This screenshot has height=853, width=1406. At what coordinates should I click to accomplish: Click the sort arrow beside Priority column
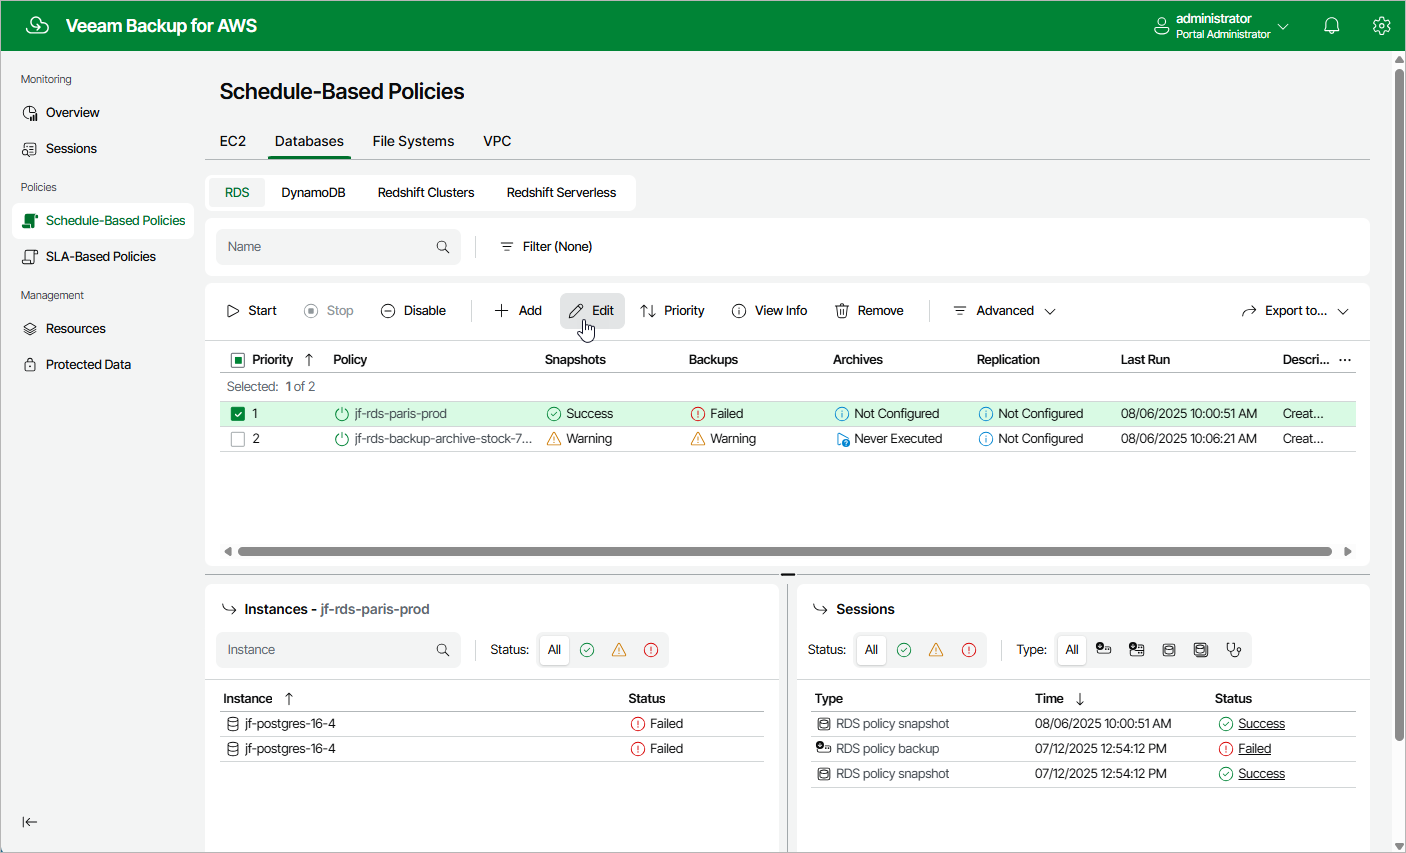tap(309, 360)
